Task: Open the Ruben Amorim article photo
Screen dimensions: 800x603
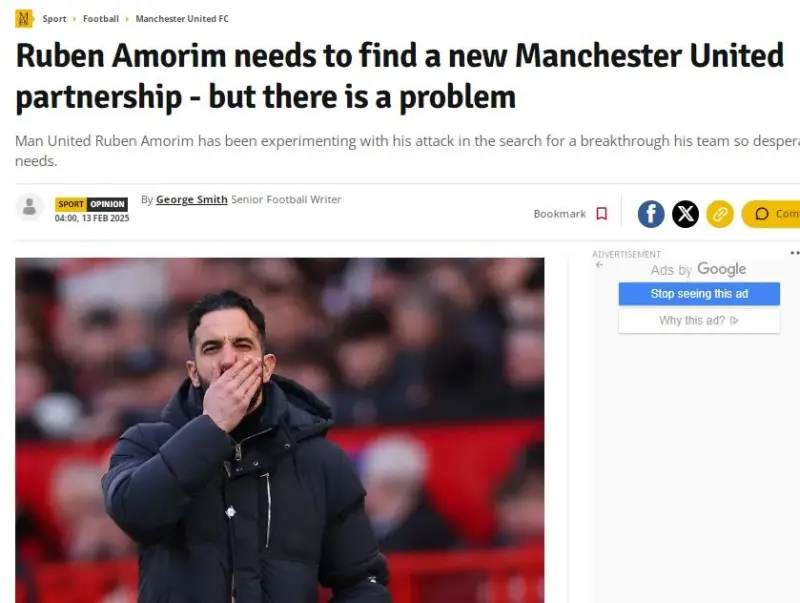Action: click(x=280, y=430)
